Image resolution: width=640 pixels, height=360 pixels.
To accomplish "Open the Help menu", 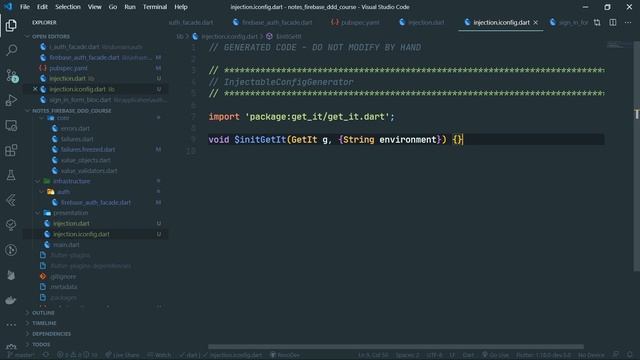I will (x=180, y=7).
